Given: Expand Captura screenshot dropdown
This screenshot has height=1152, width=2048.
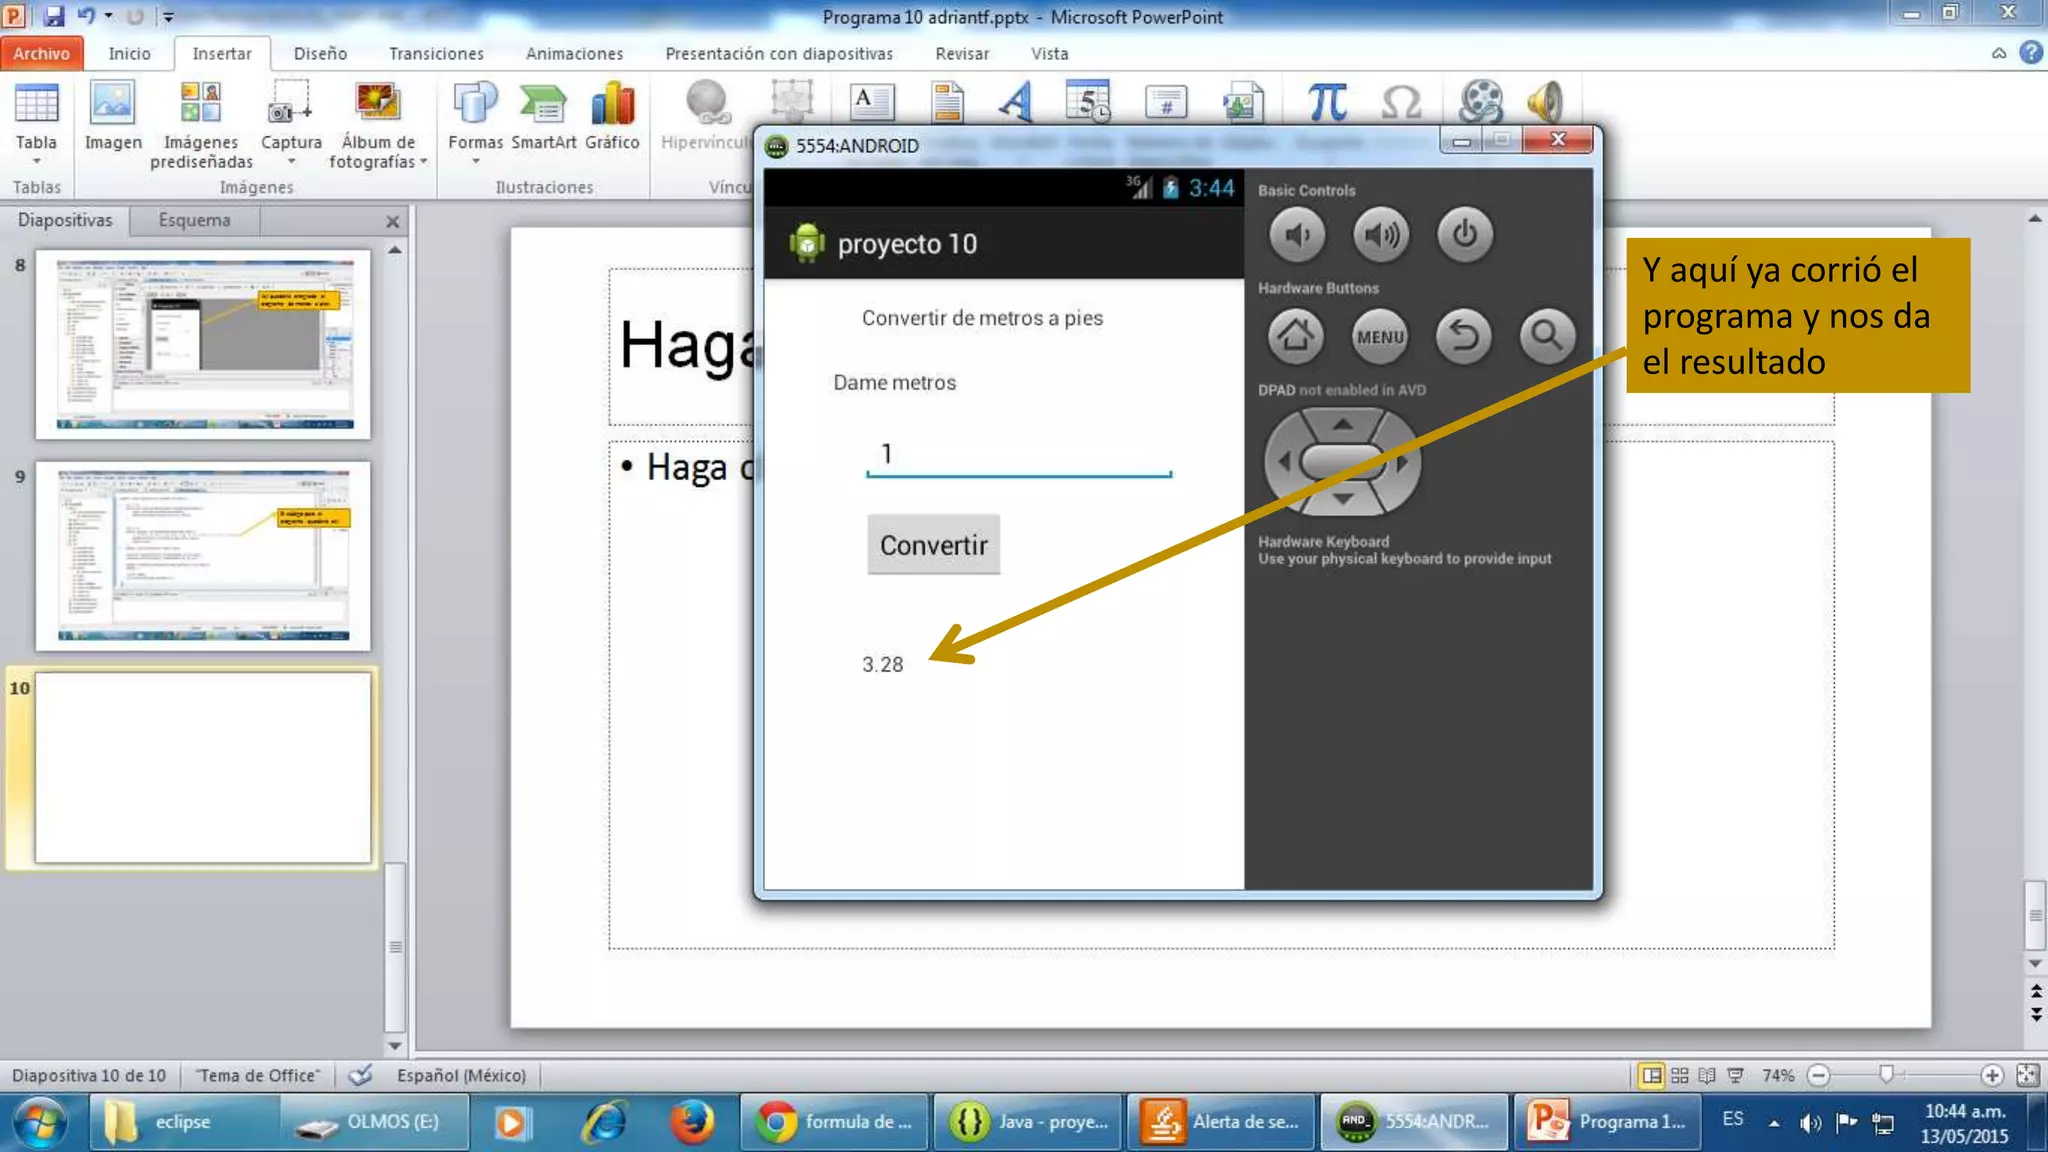Looking at the screenshot, I should click(x=292, y=162).
